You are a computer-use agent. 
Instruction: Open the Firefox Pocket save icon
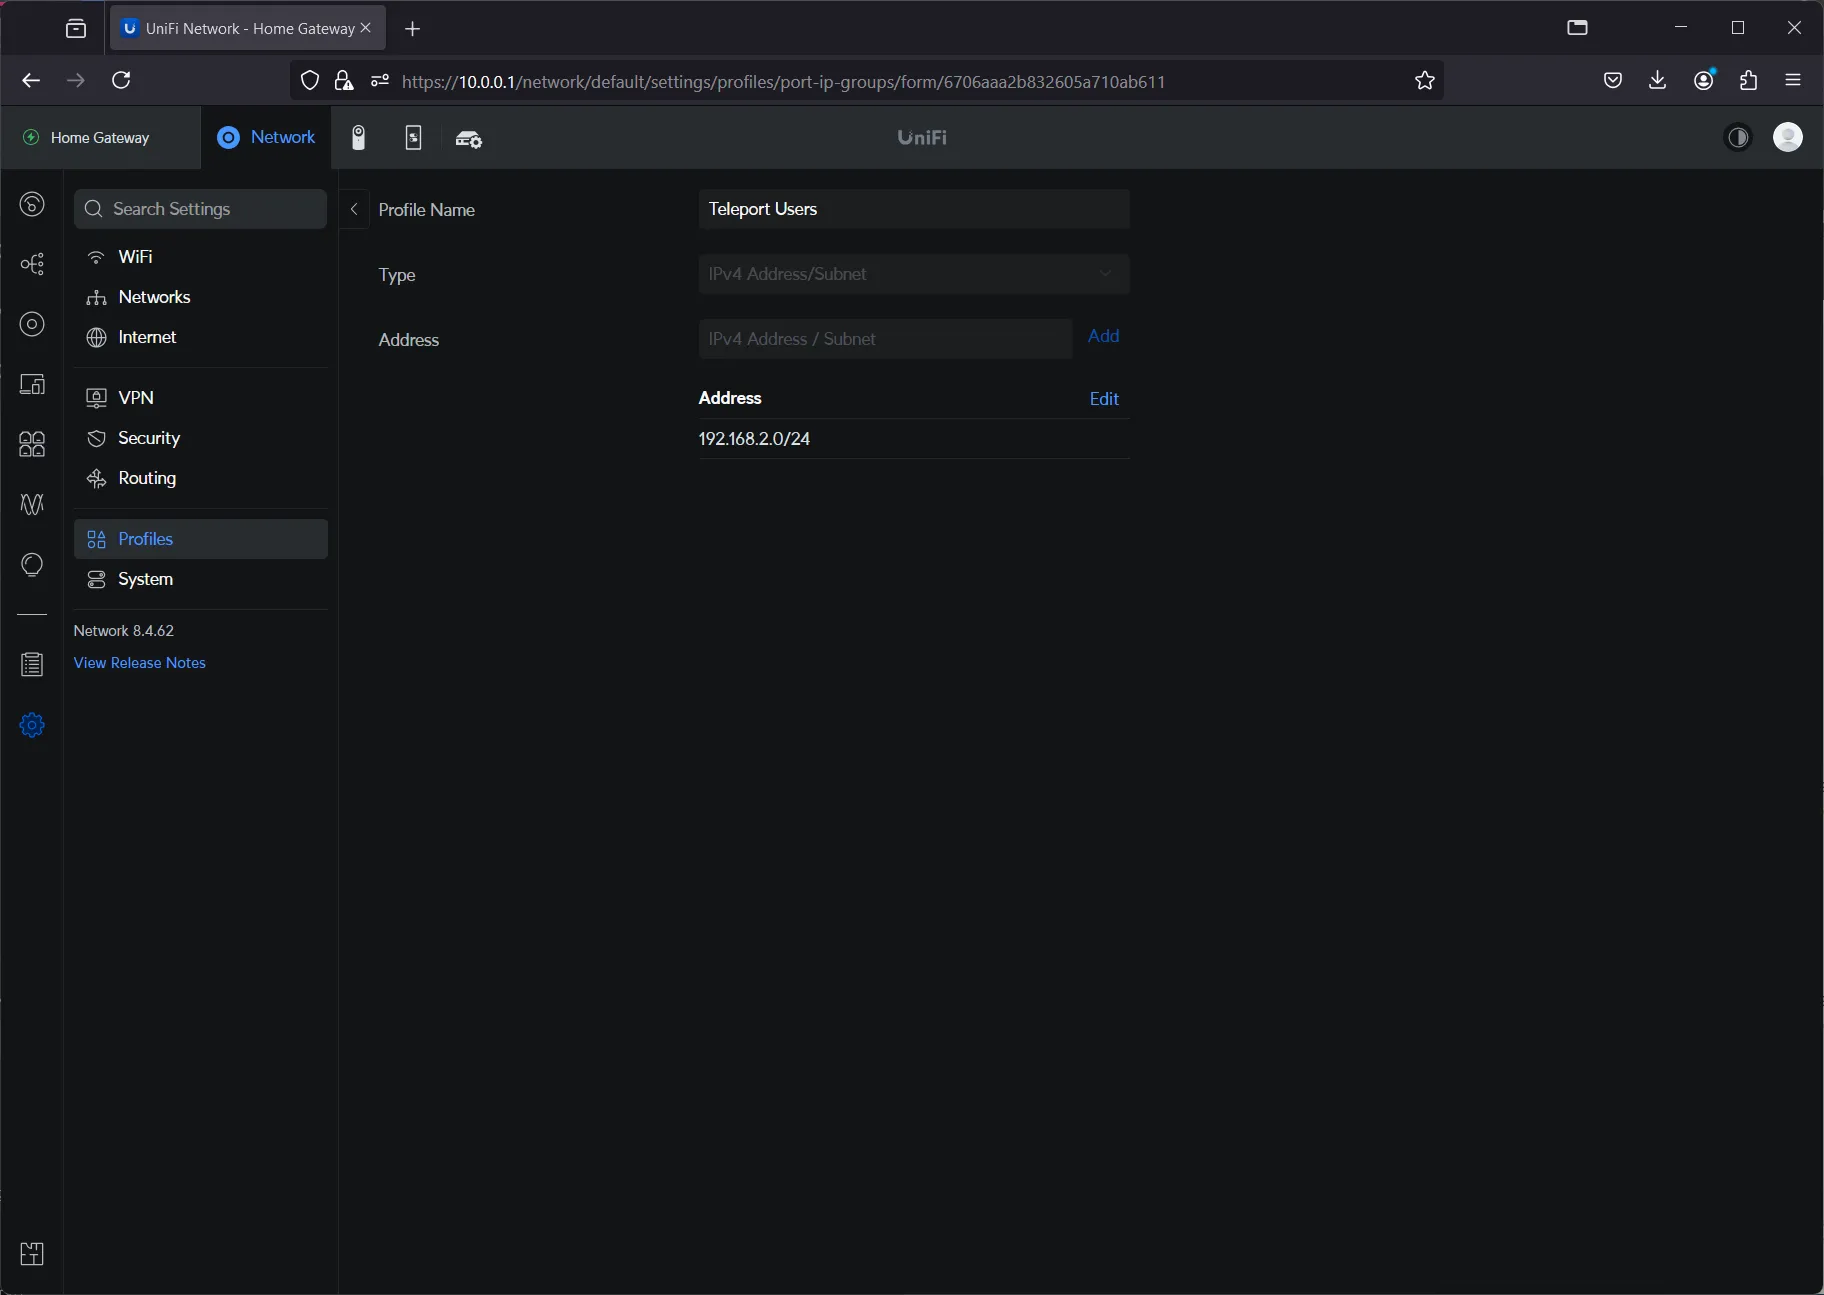[1613, 81]
